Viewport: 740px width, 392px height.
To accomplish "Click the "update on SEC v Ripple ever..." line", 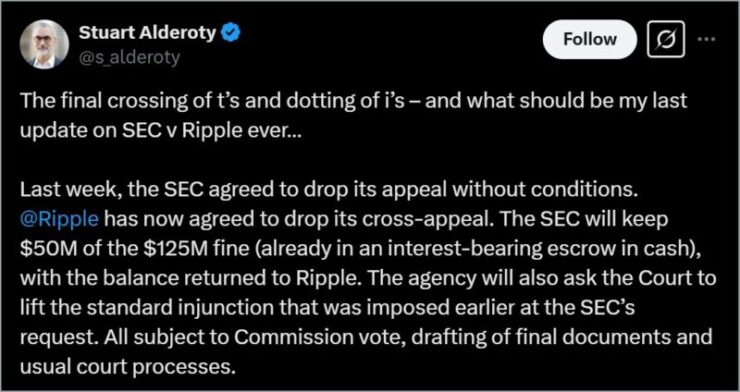I will 160,131.
